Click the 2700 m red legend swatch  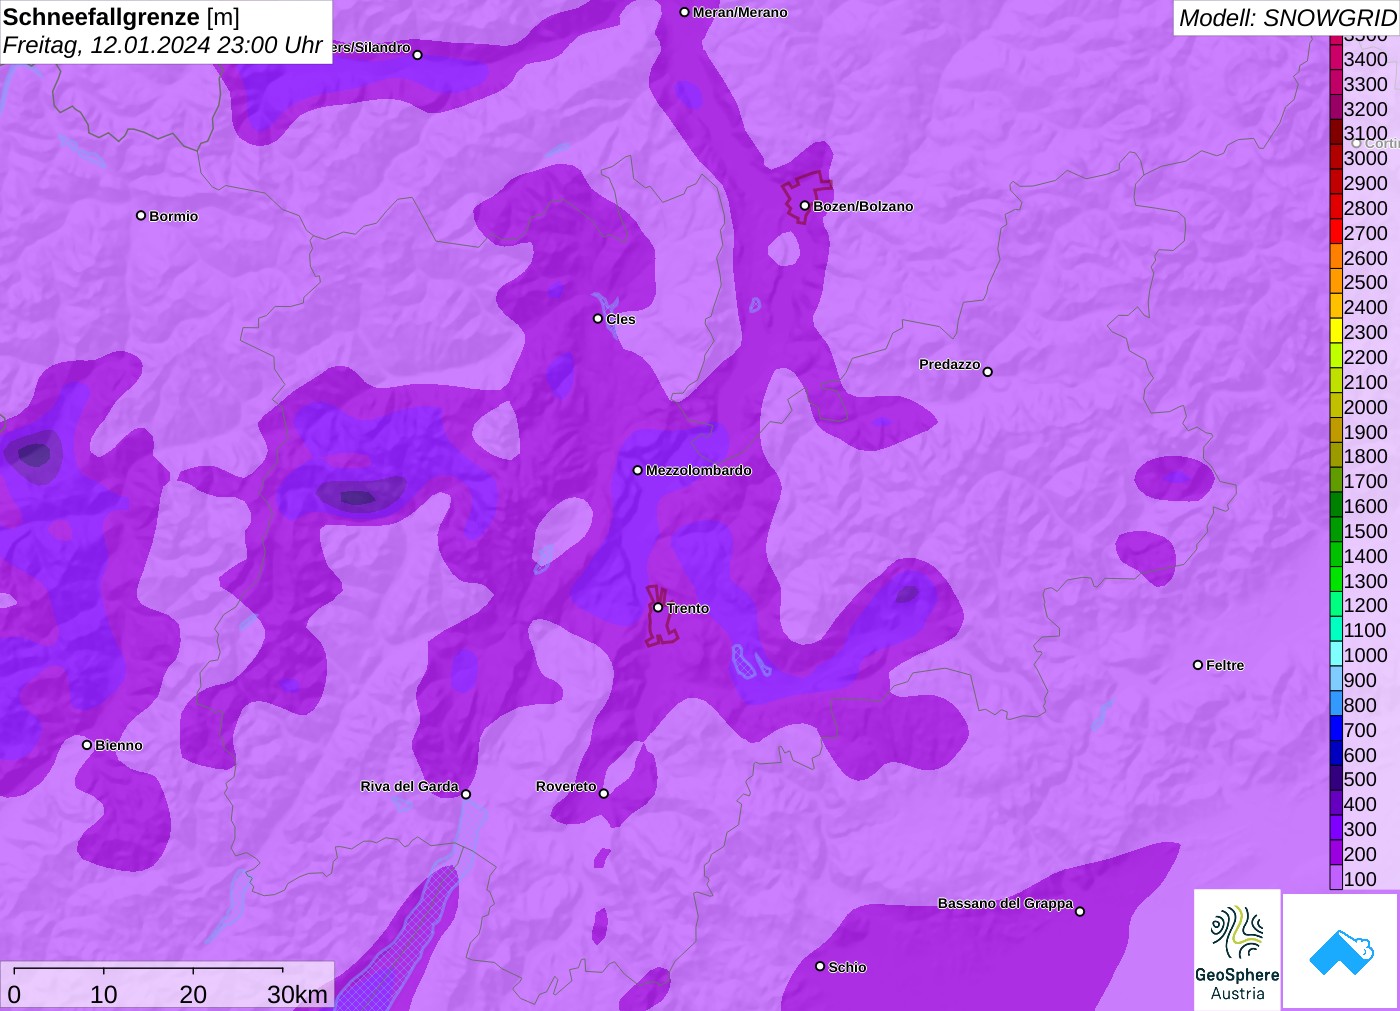[1336, 232]
